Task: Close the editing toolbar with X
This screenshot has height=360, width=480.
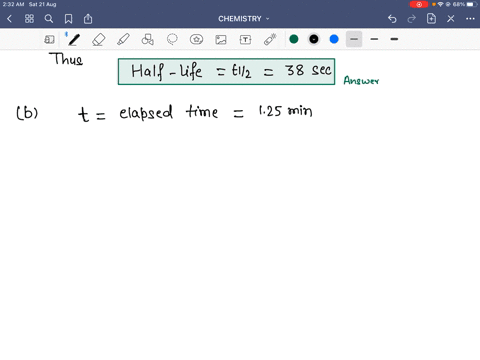Action: tap(451, 19)
